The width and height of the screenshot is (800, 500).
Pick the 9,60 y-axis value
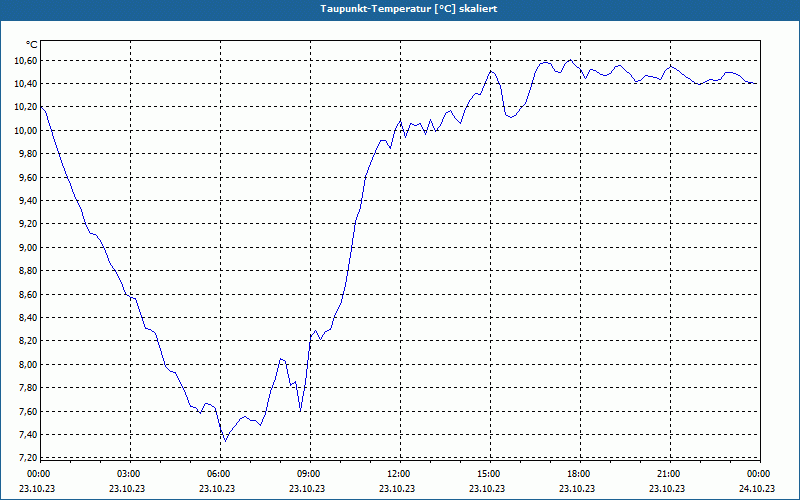(28, 177)
